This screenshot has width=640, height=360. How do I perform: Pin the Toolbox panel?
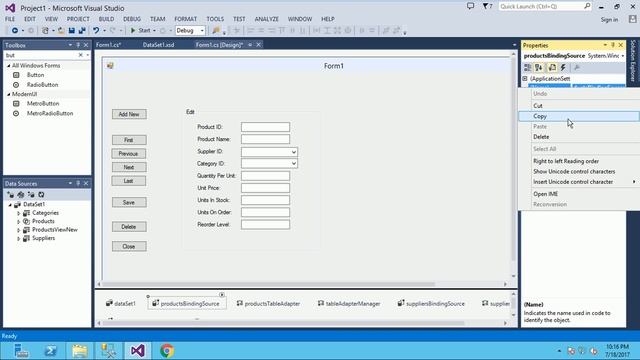[78, 45]
